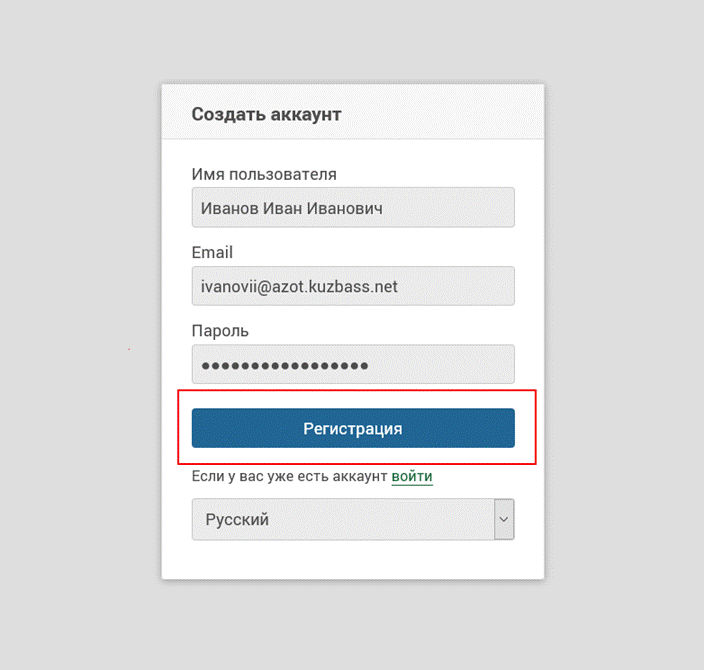Focus the Email input field

click(353, 286)
